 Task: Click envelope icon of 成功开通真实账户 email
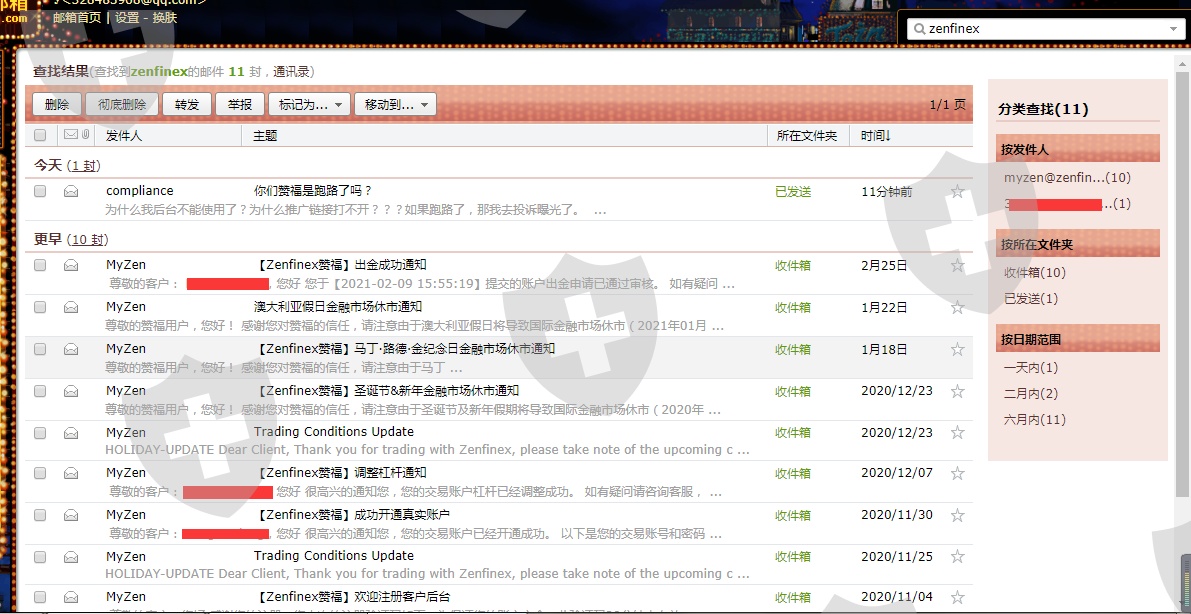coord(71,514)
